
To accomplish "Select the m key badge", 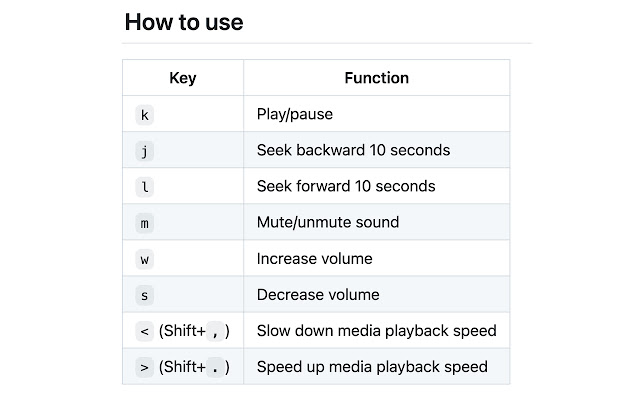I will [x=145, y=223].
